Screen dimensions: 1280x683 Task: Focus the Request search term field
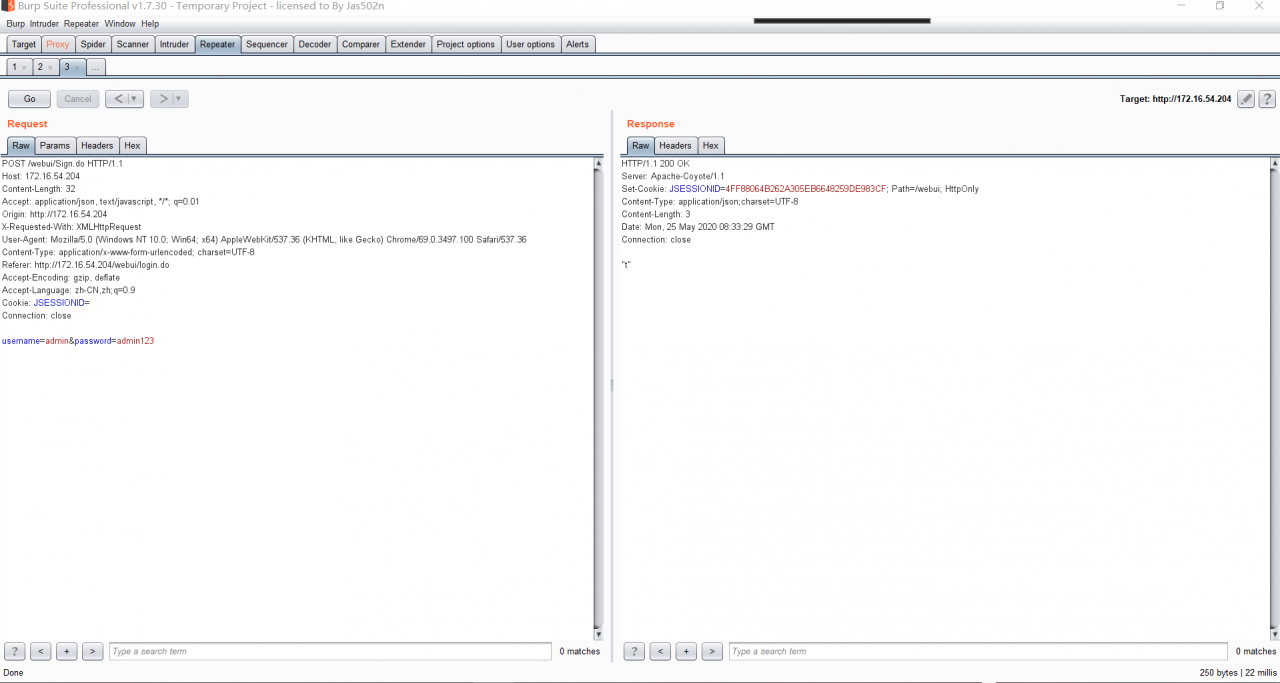pyautogui.click(x=330, y=652)
